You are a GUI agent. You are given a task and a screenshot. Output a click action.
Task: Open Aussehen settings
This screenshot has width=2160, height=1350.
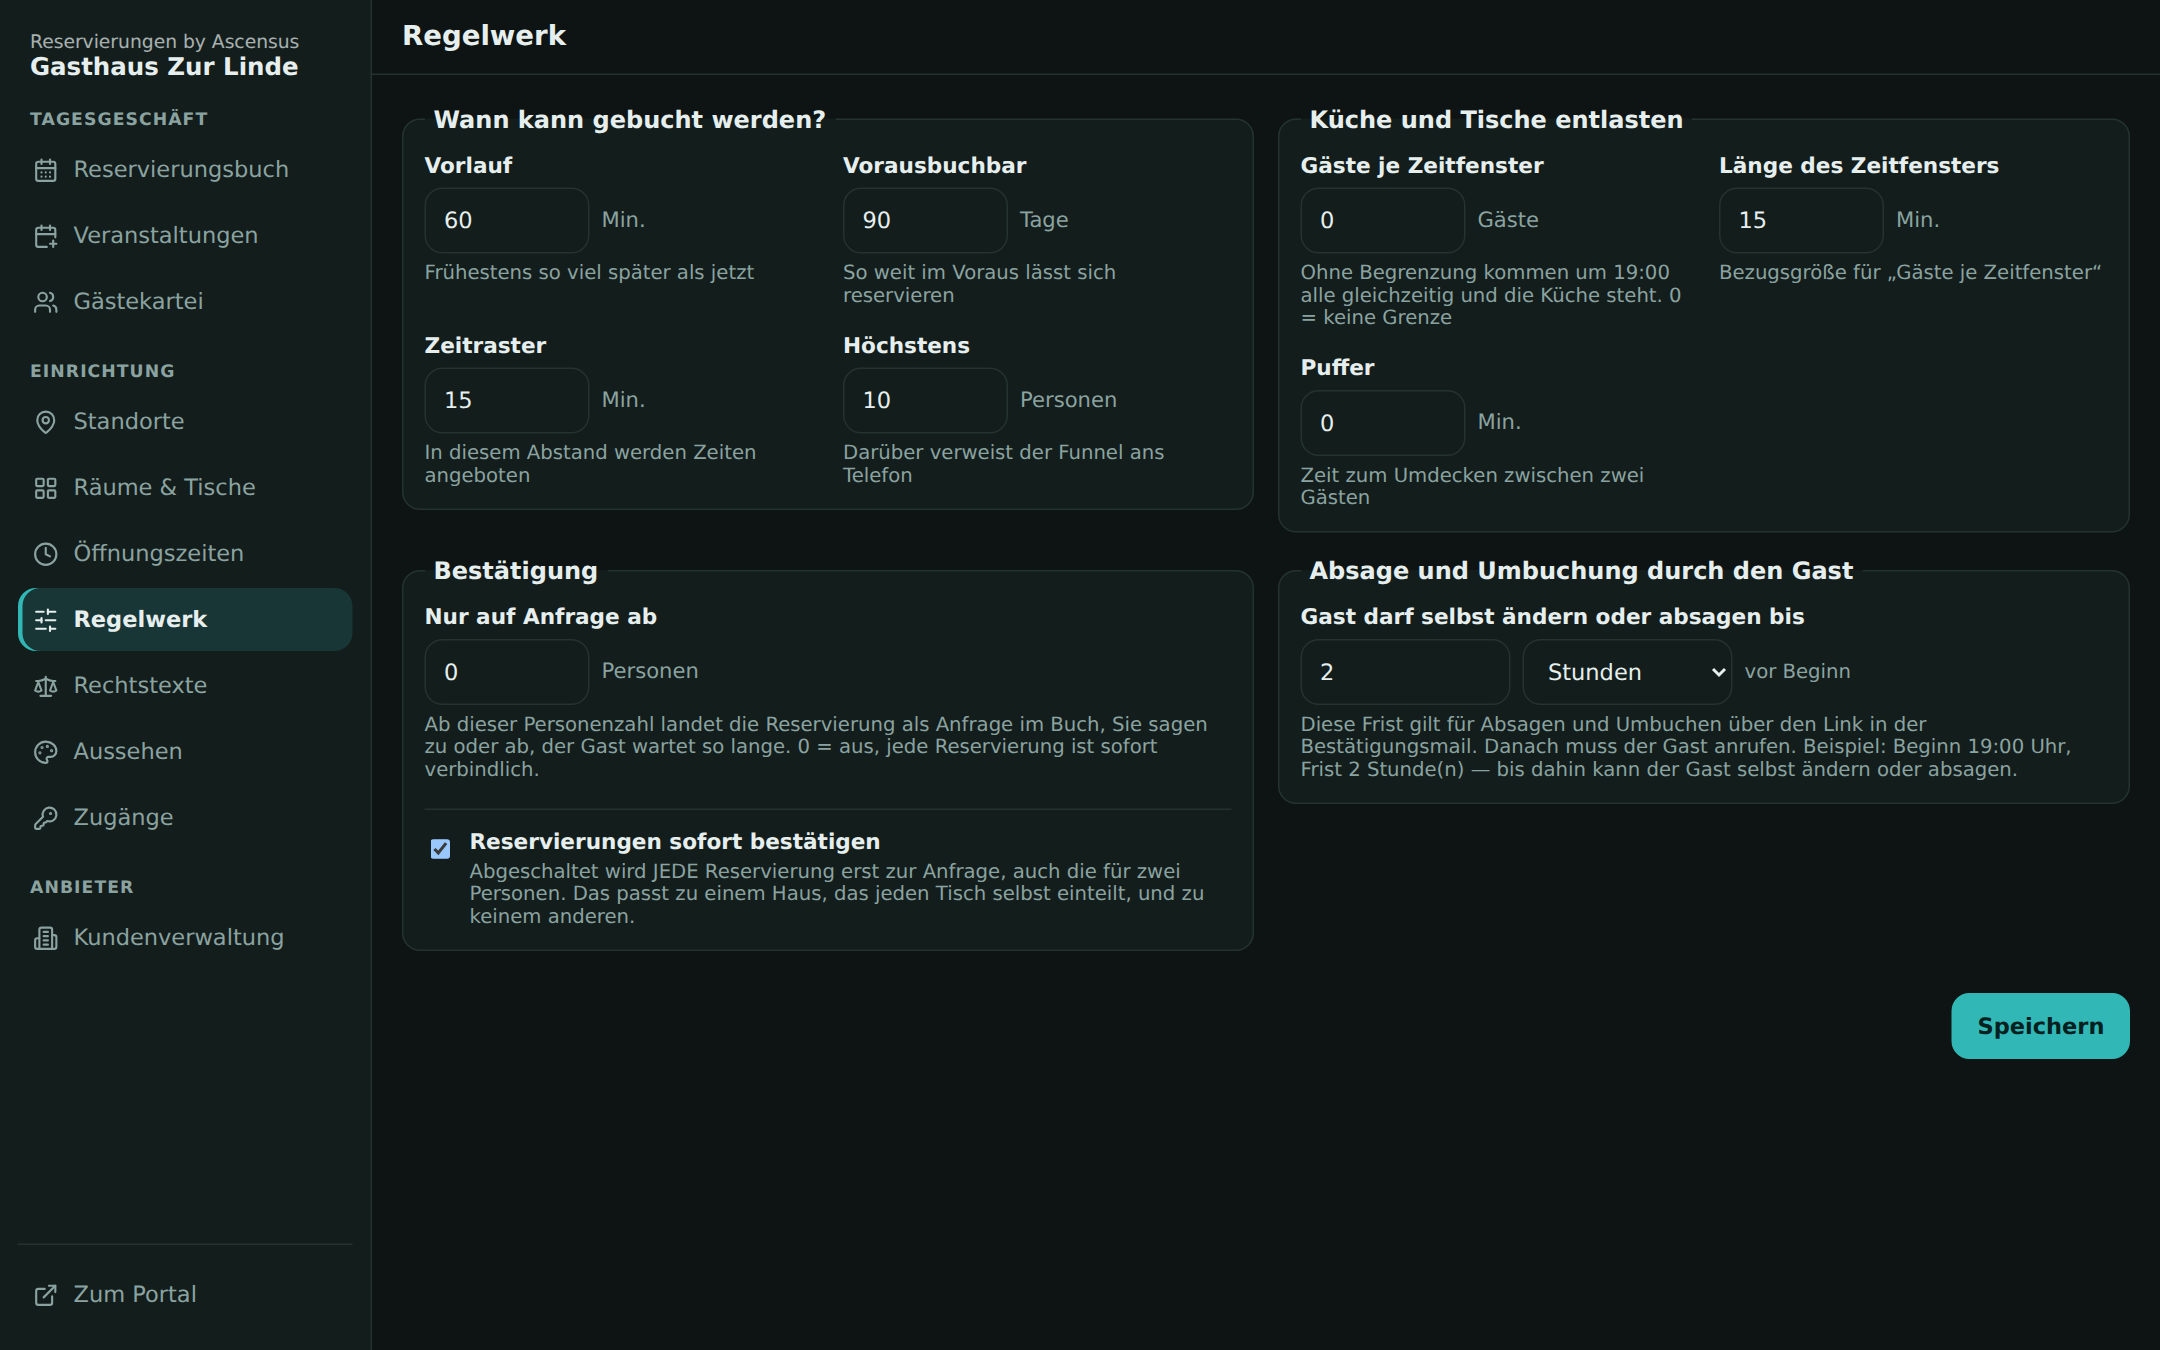[185, 752]
